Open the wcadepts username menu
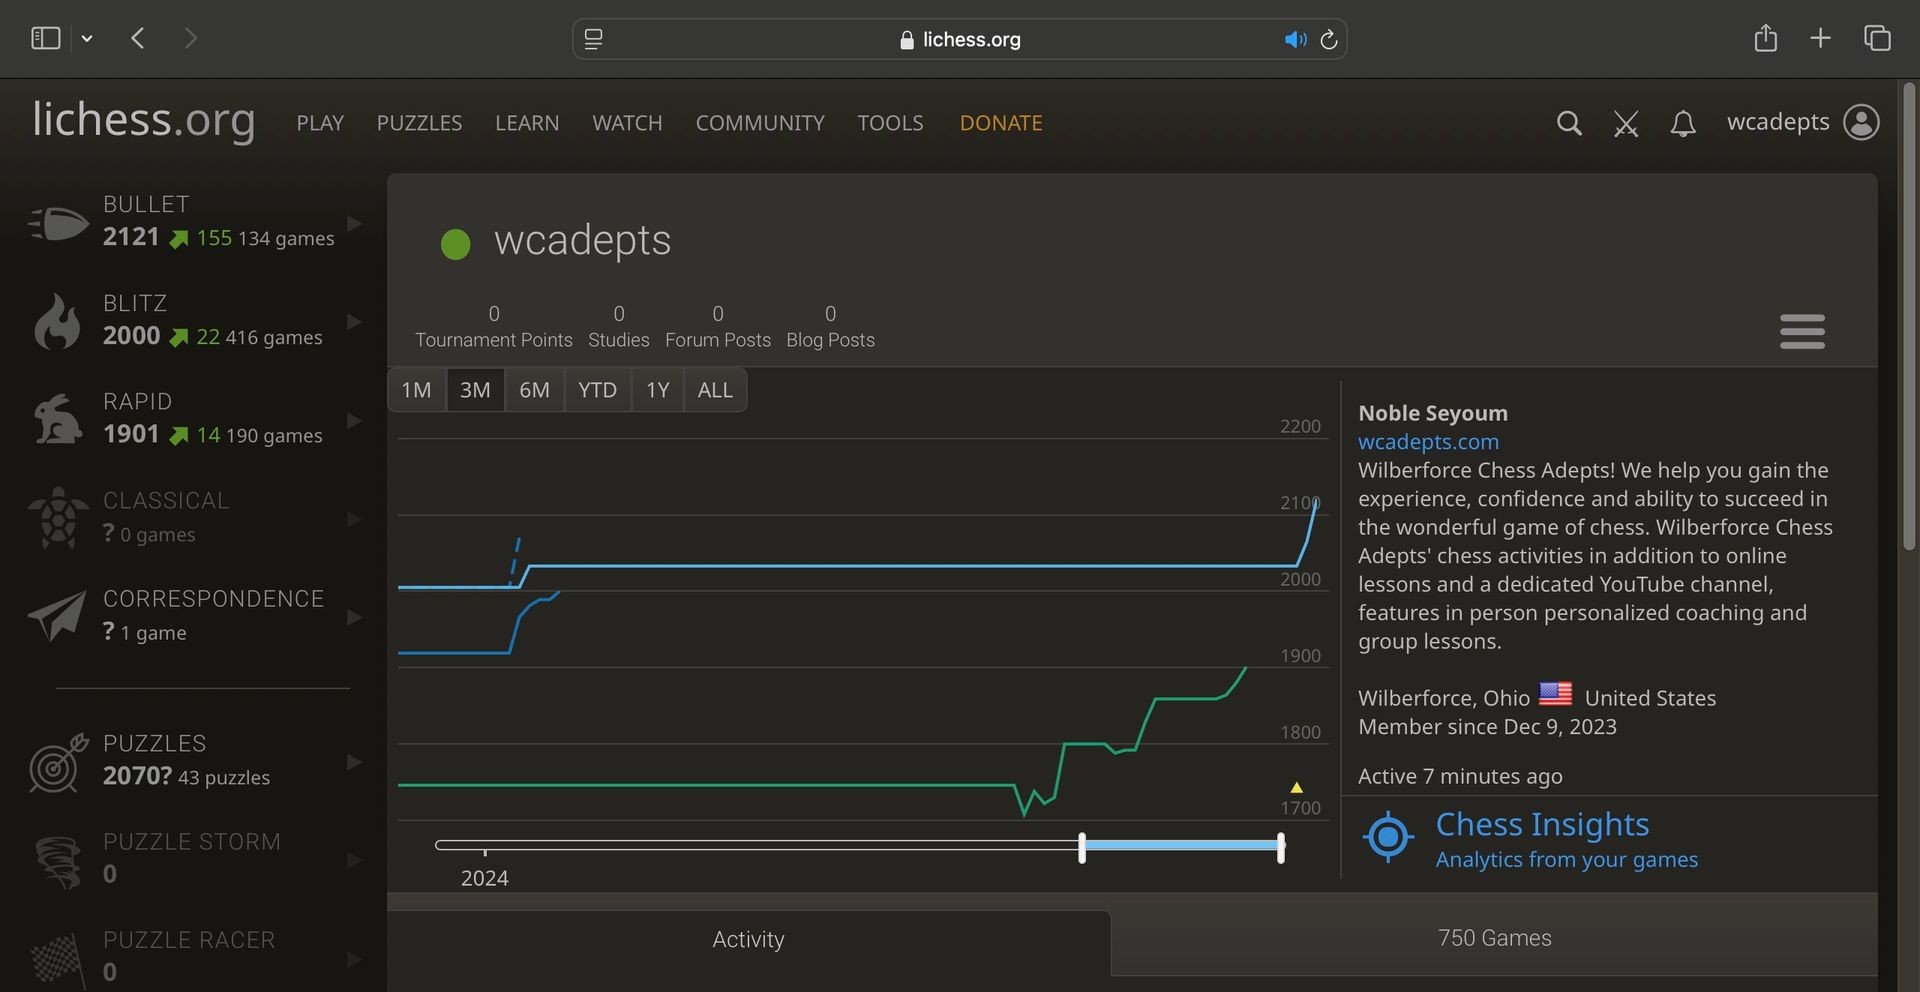The width and height of the screenshot is (1920, 992). click(1778, 122)
